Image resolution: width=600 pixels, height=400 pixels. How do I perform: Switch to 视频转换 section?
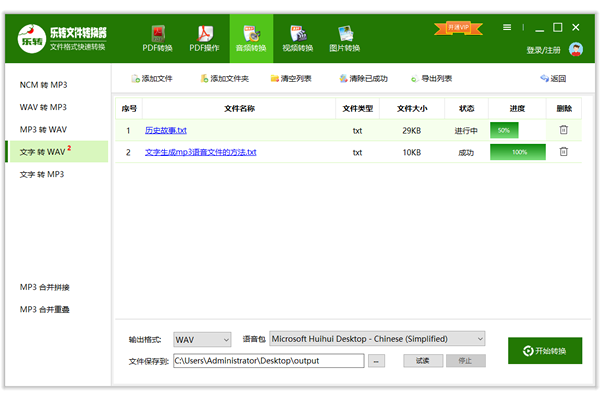click(297, 38)
